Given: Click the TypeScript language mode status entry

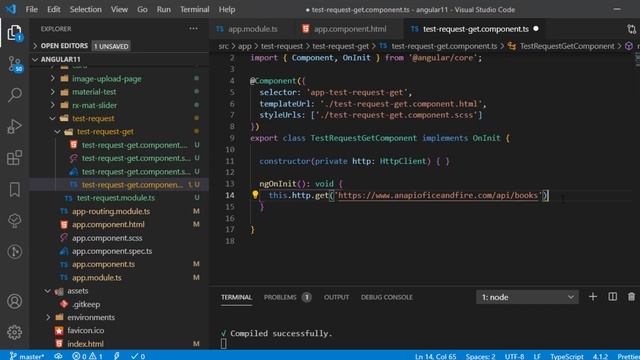Looking at the screenshot, I should pos(567,356).
